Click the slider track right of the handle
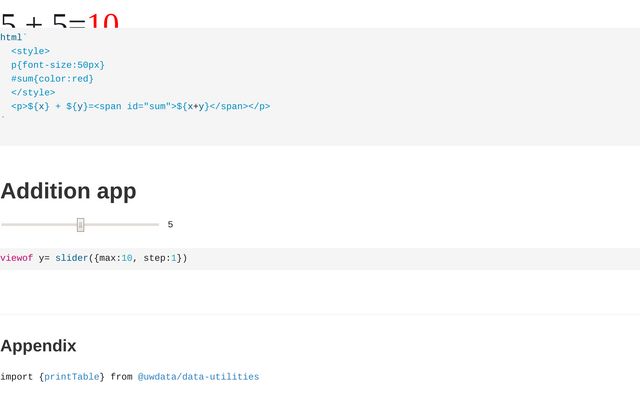This screenshot has height=400, width=640. point(121,224)
